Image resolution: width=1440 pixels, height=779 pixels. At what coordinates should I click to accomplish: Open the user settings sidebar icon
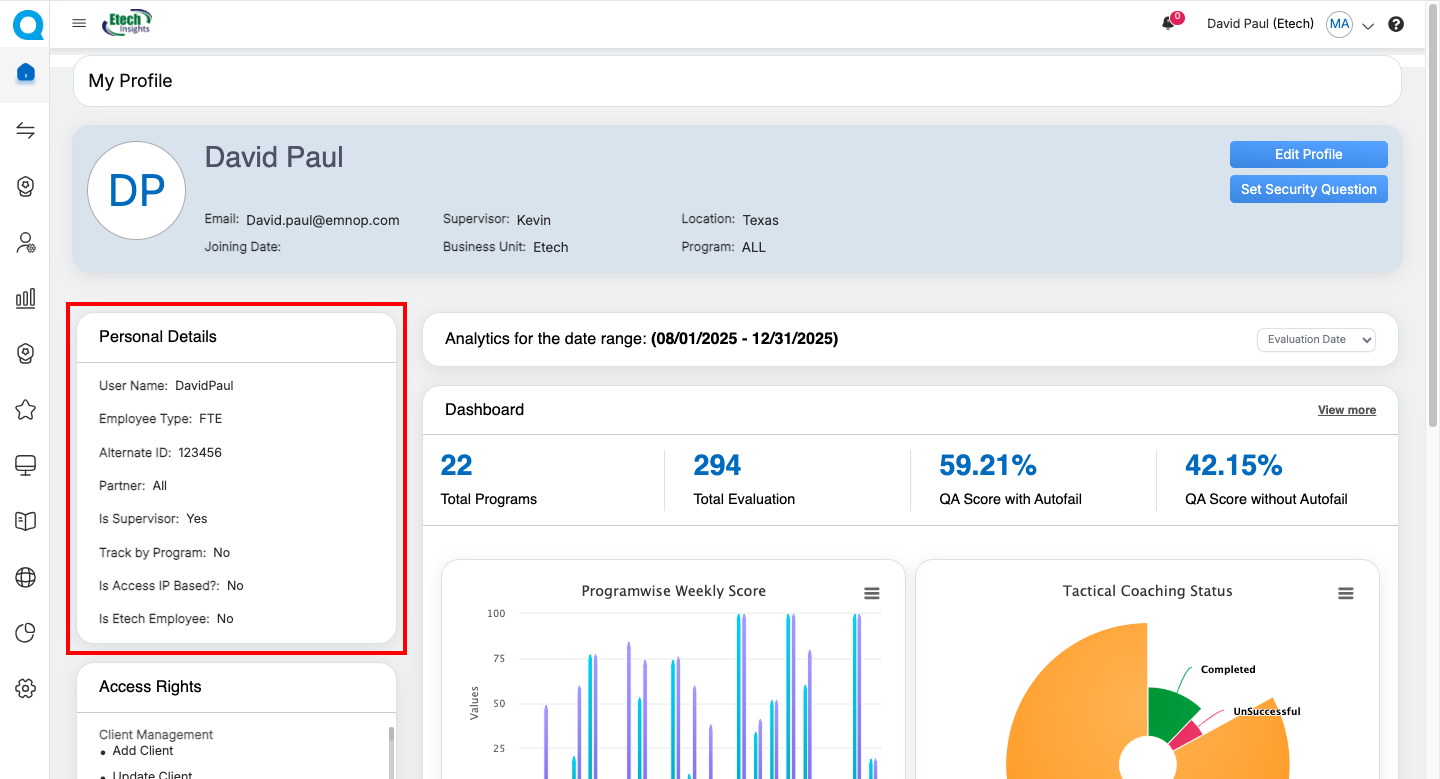(26, 242)
